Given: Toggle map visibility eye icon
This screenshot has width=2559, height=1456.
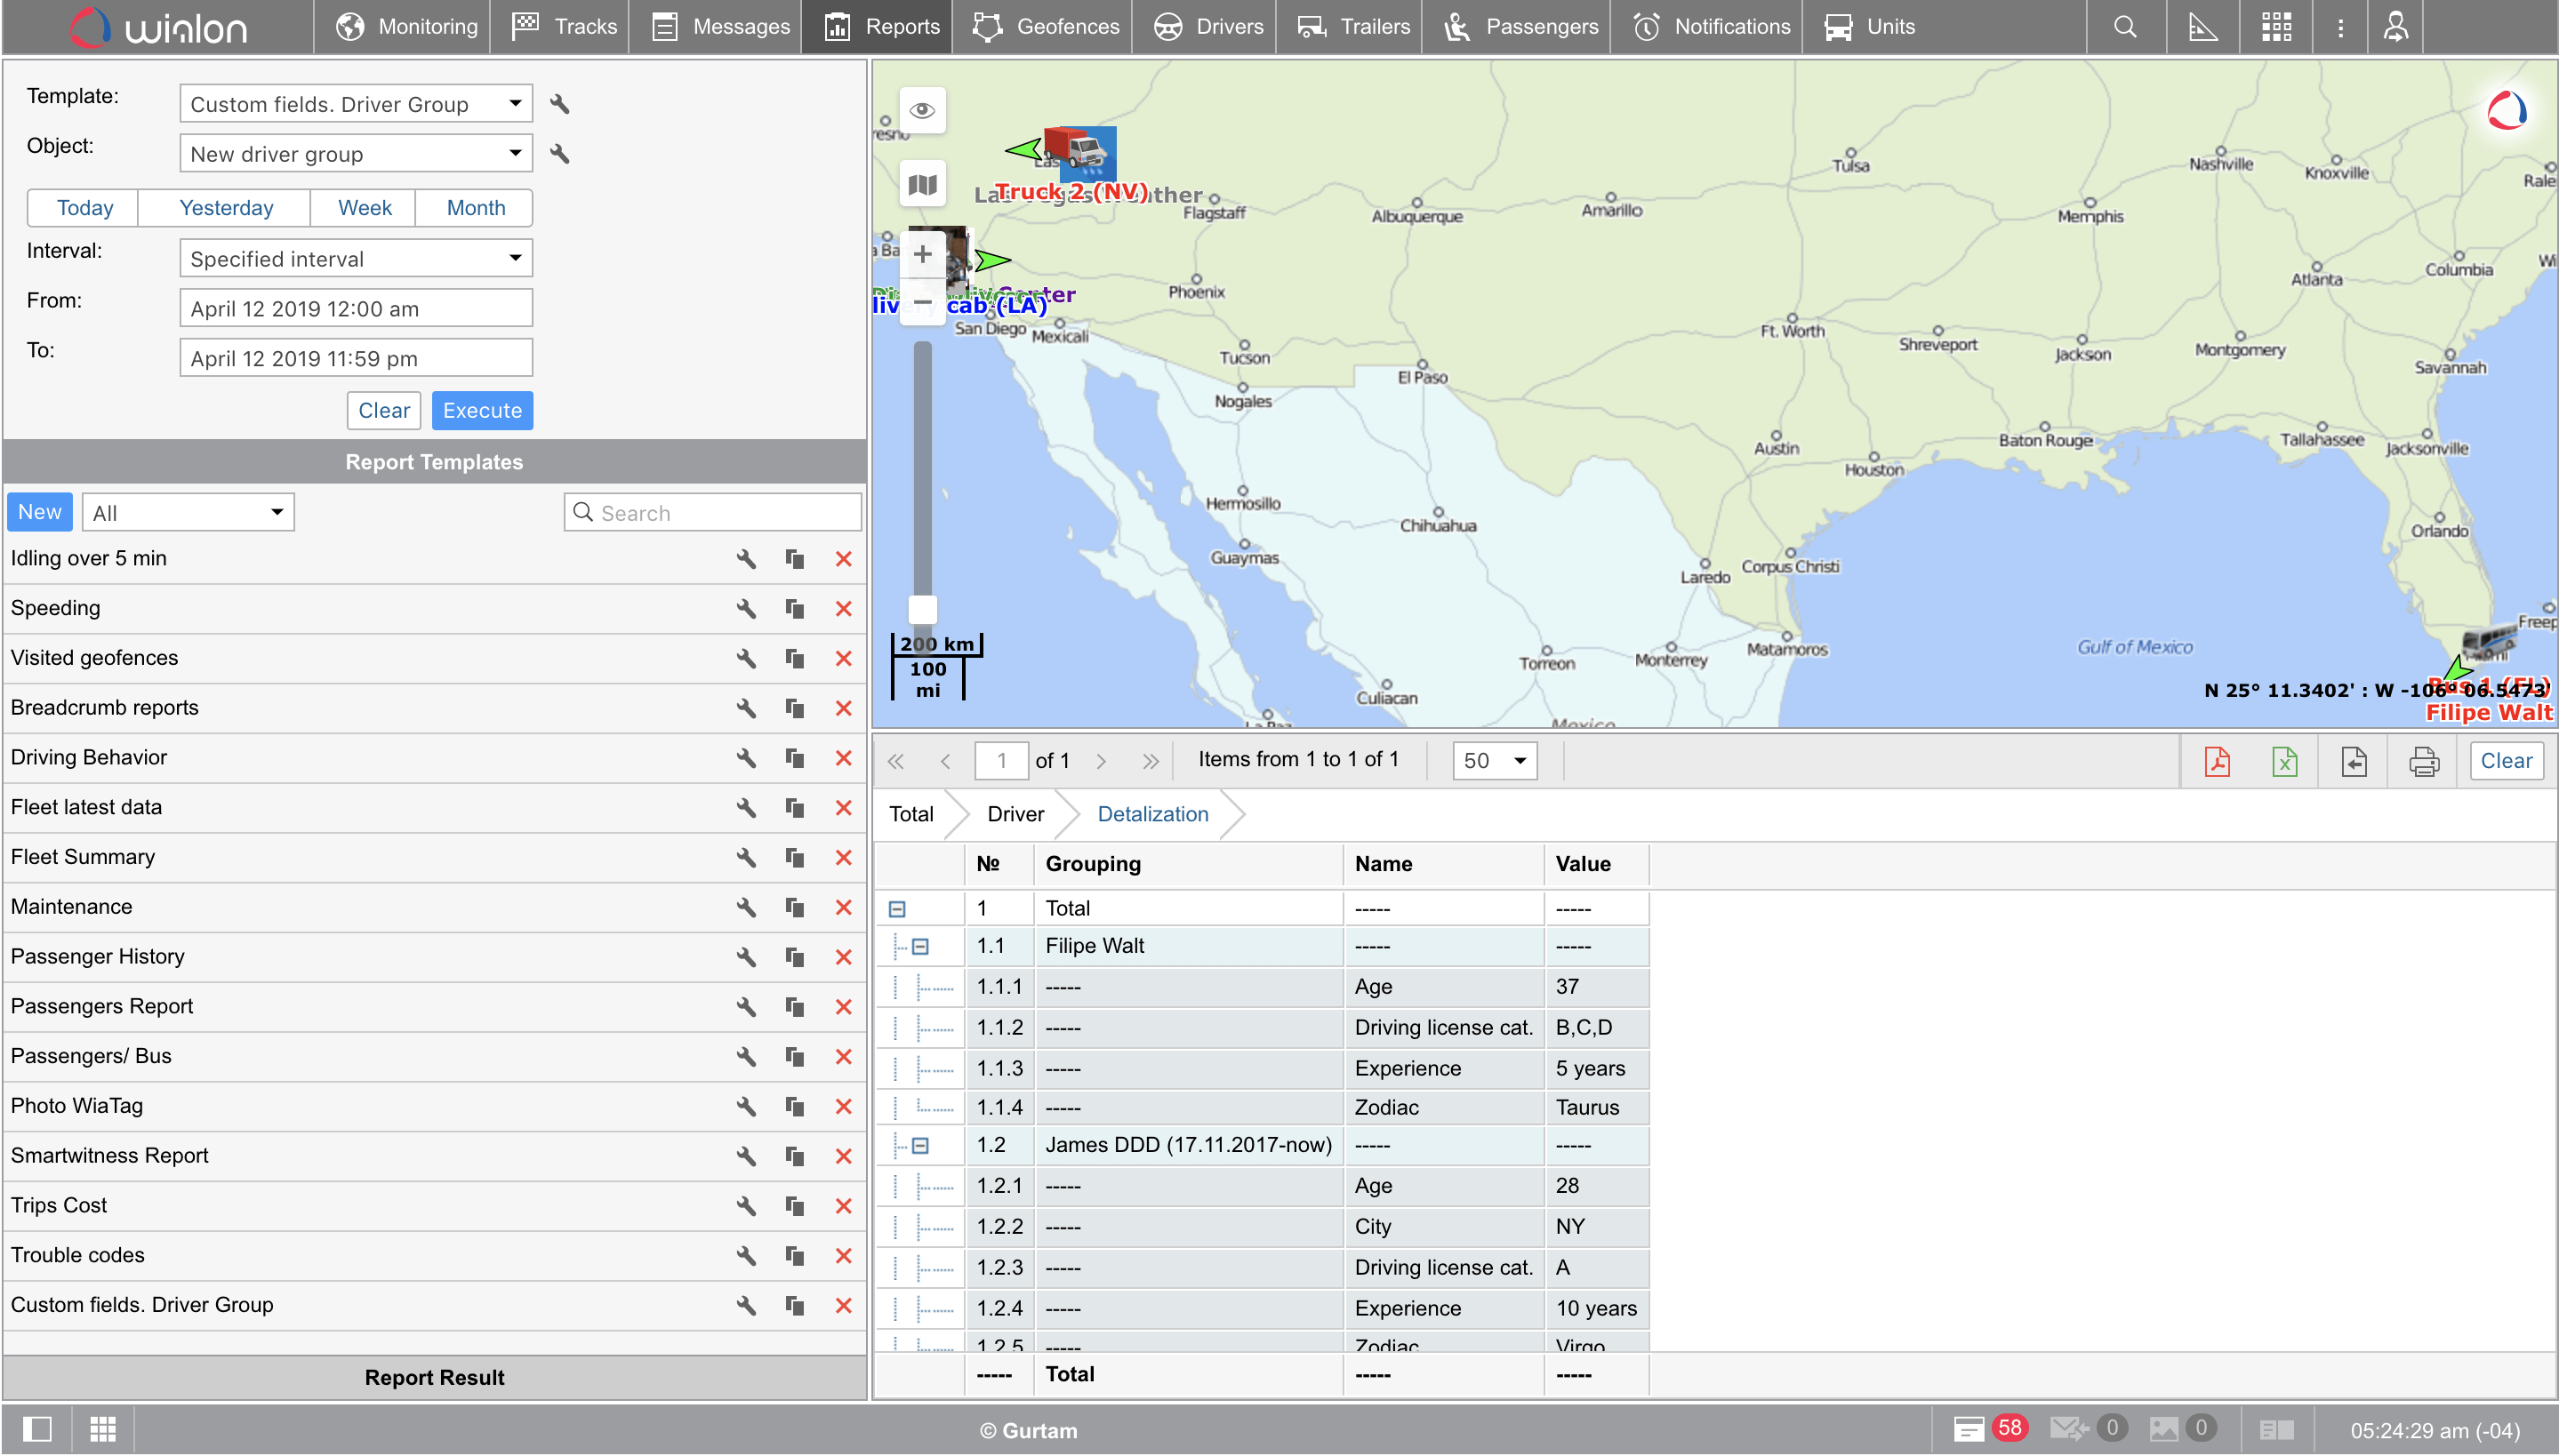Looking at the screenshot, I should coord(922,110).
